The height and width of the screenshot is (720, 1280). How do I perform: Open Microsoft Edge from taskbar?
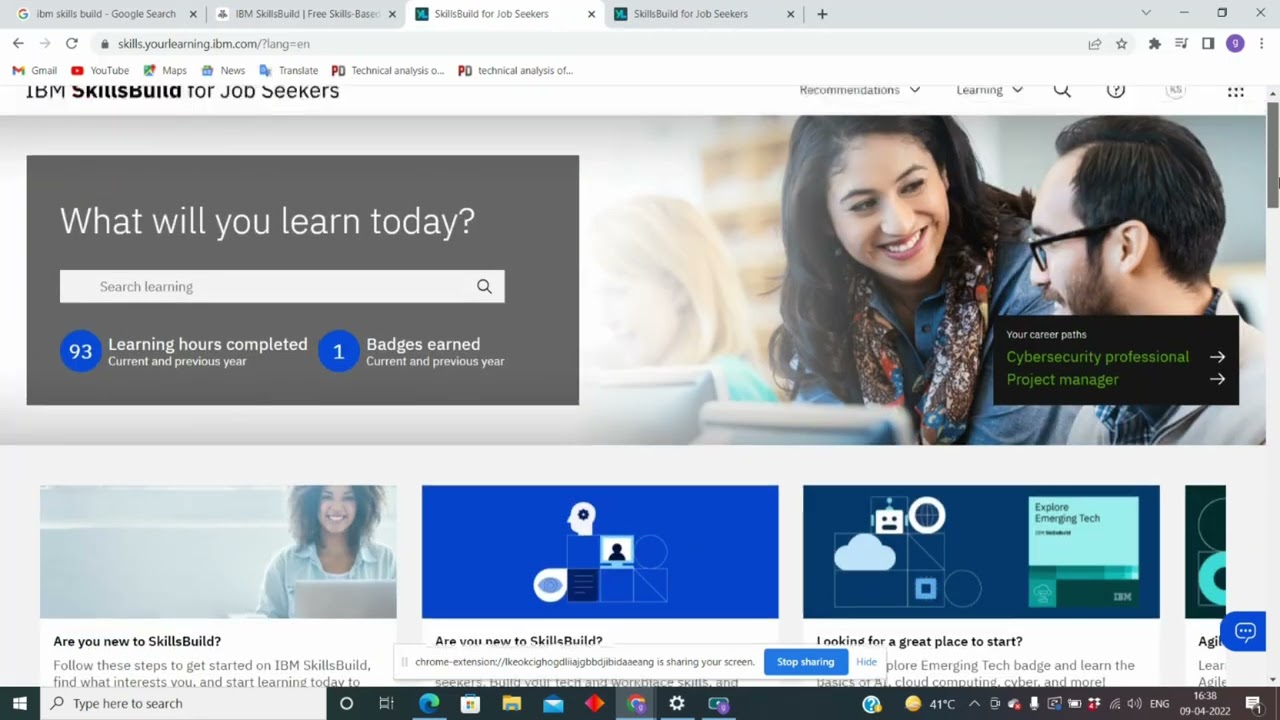click(x=429, y=703)
